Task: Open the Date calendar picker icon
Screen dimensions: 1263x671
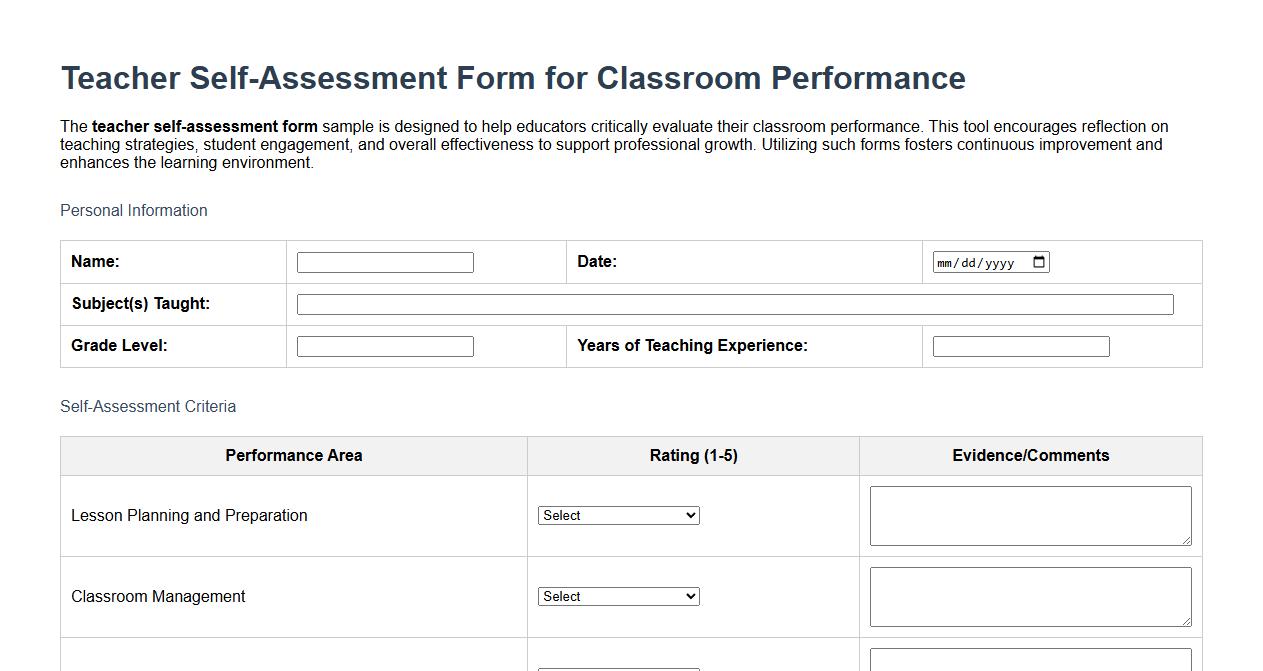Action: pos(1039,261)
